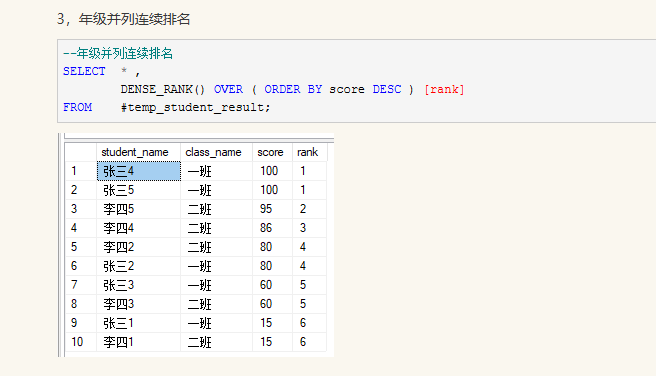Screen dimensions: 656x376
Task: Click the DENSE_RANK() function in the code
Action: point(163,90)
